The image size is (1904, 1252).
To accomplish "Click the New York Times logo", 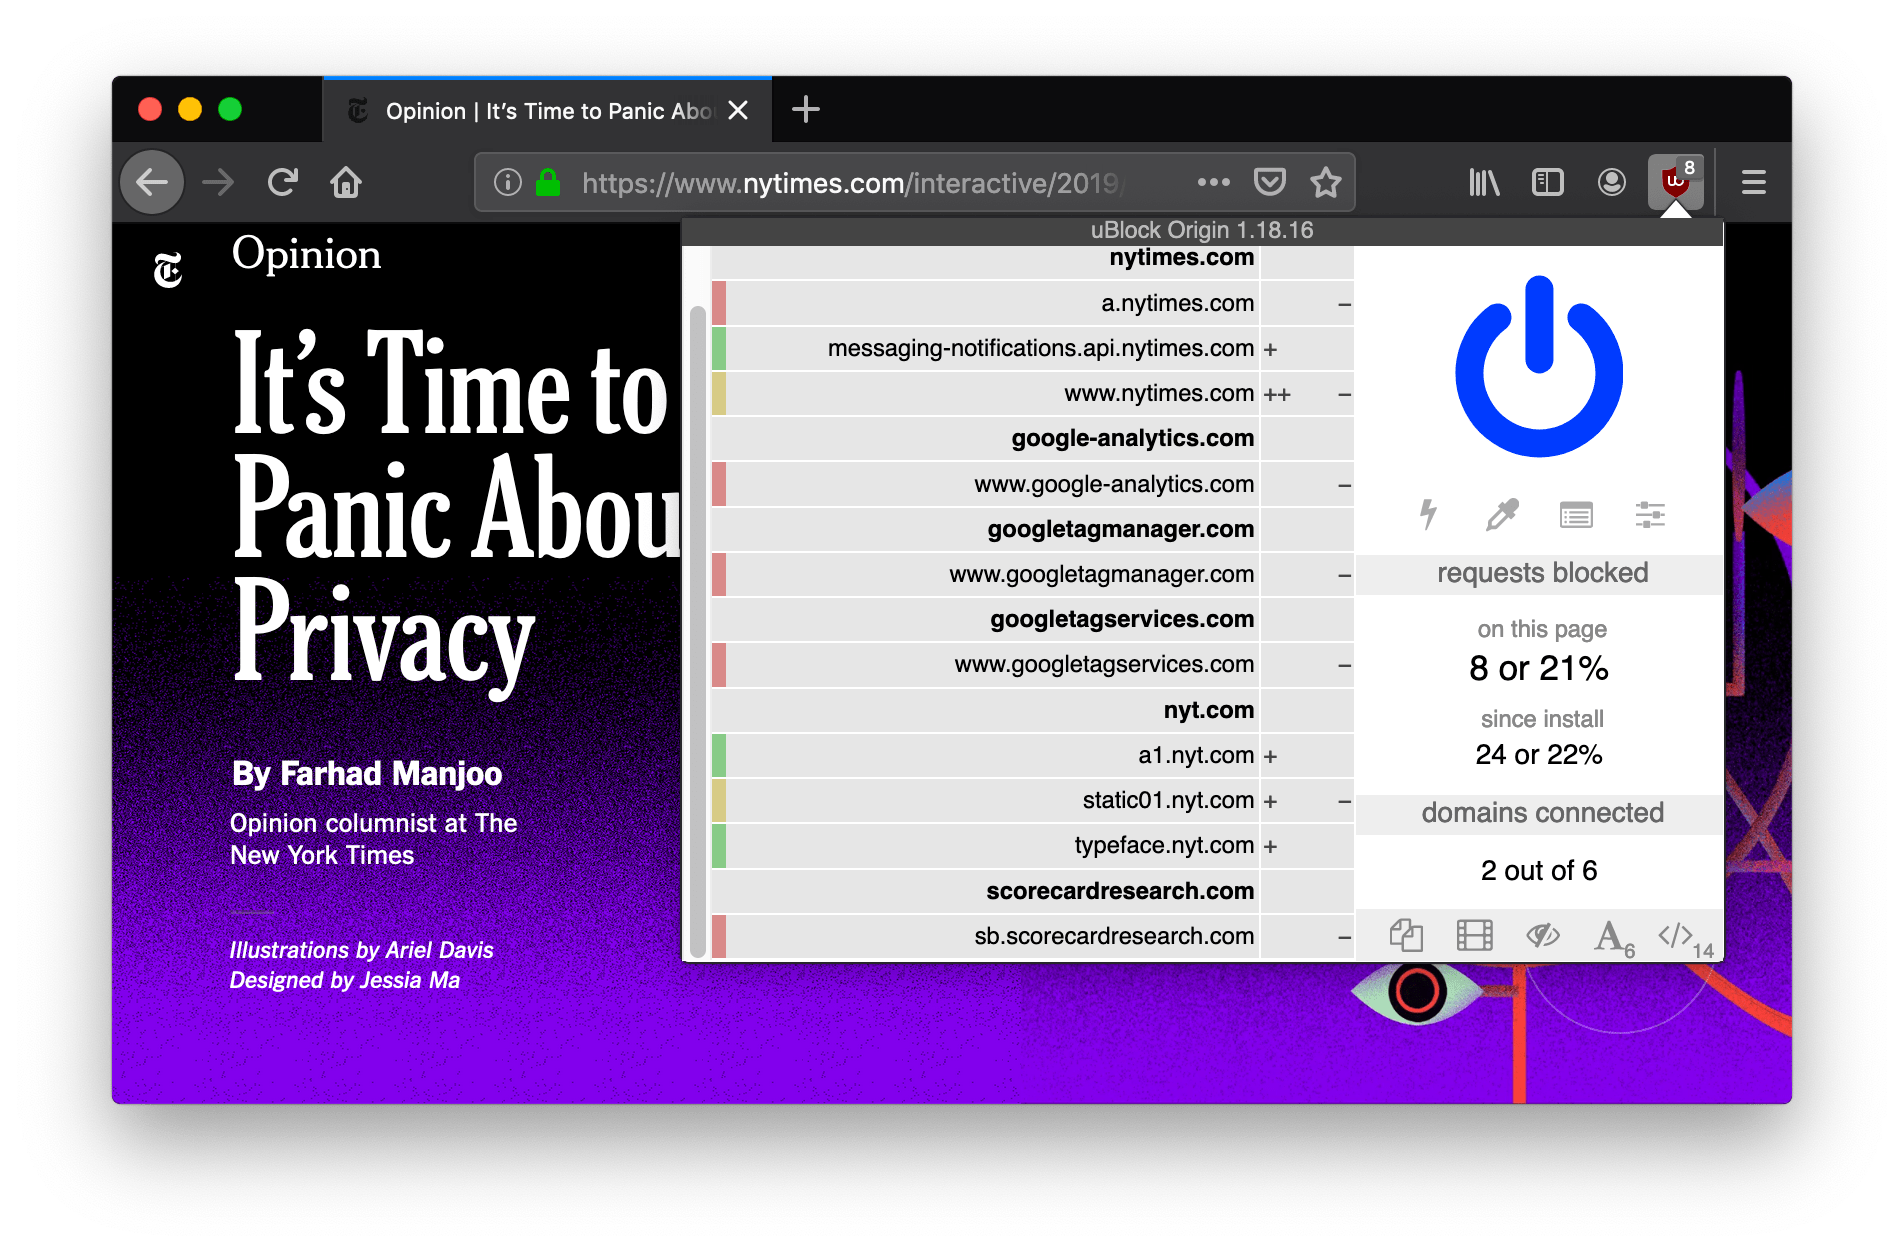I will point(168,270).
